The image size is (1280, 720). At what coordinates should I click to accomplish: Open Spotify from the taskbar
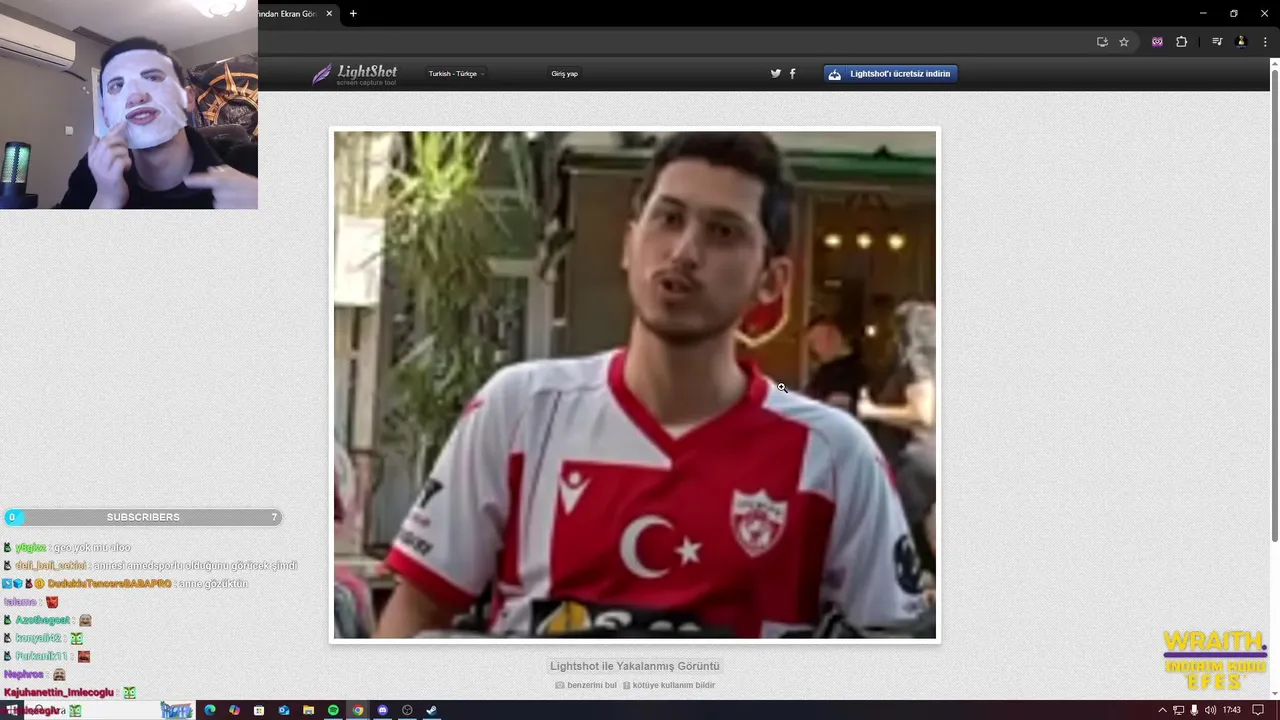click(333, 710)
